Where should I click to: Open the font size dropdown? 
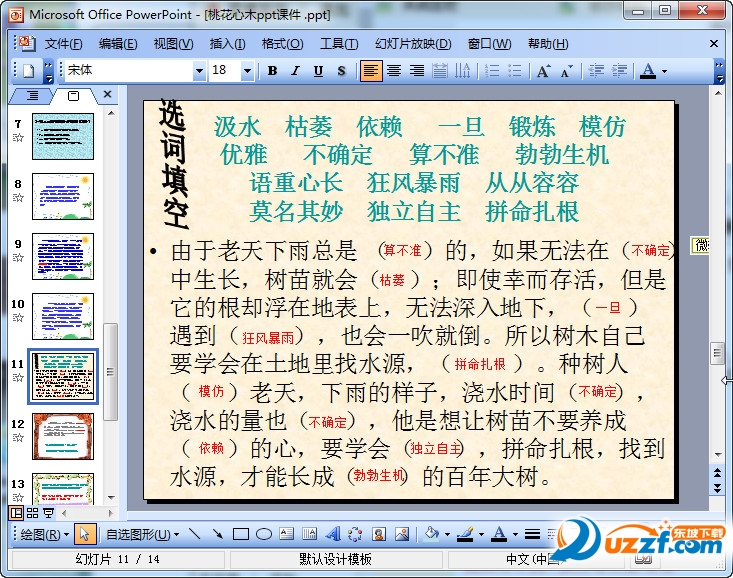[247, 71]
